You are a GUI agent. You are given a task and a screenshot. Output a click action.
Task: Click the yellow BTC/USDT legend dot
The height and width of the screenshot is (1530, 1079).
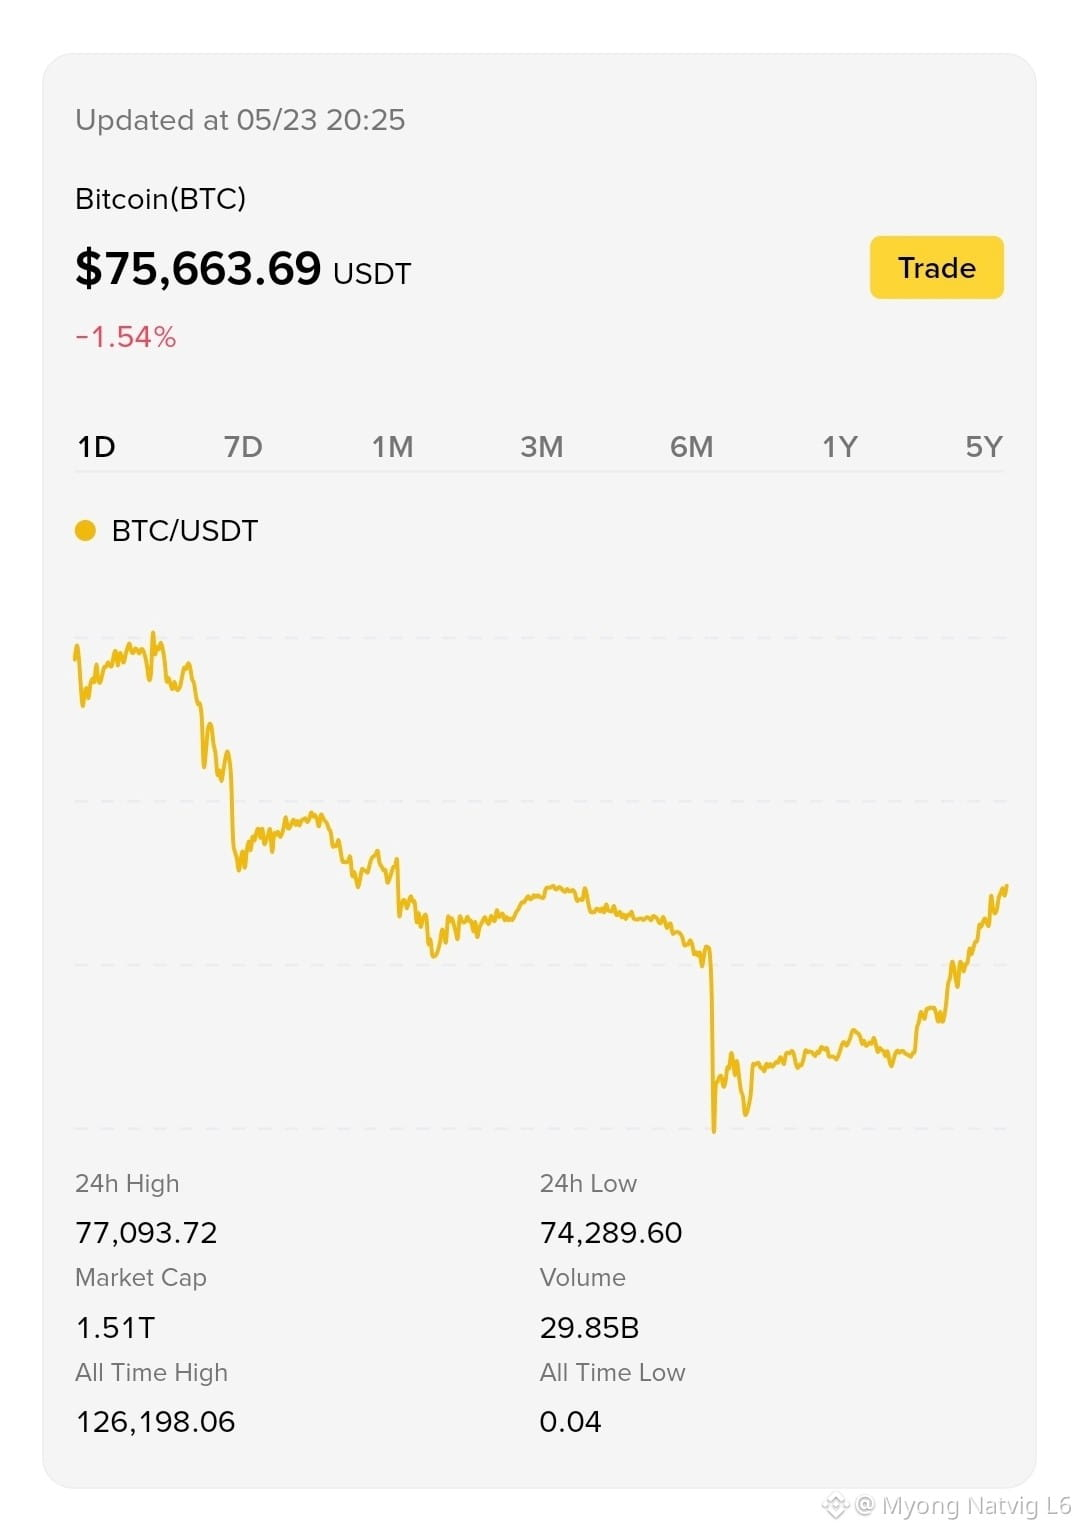[86, 531]
